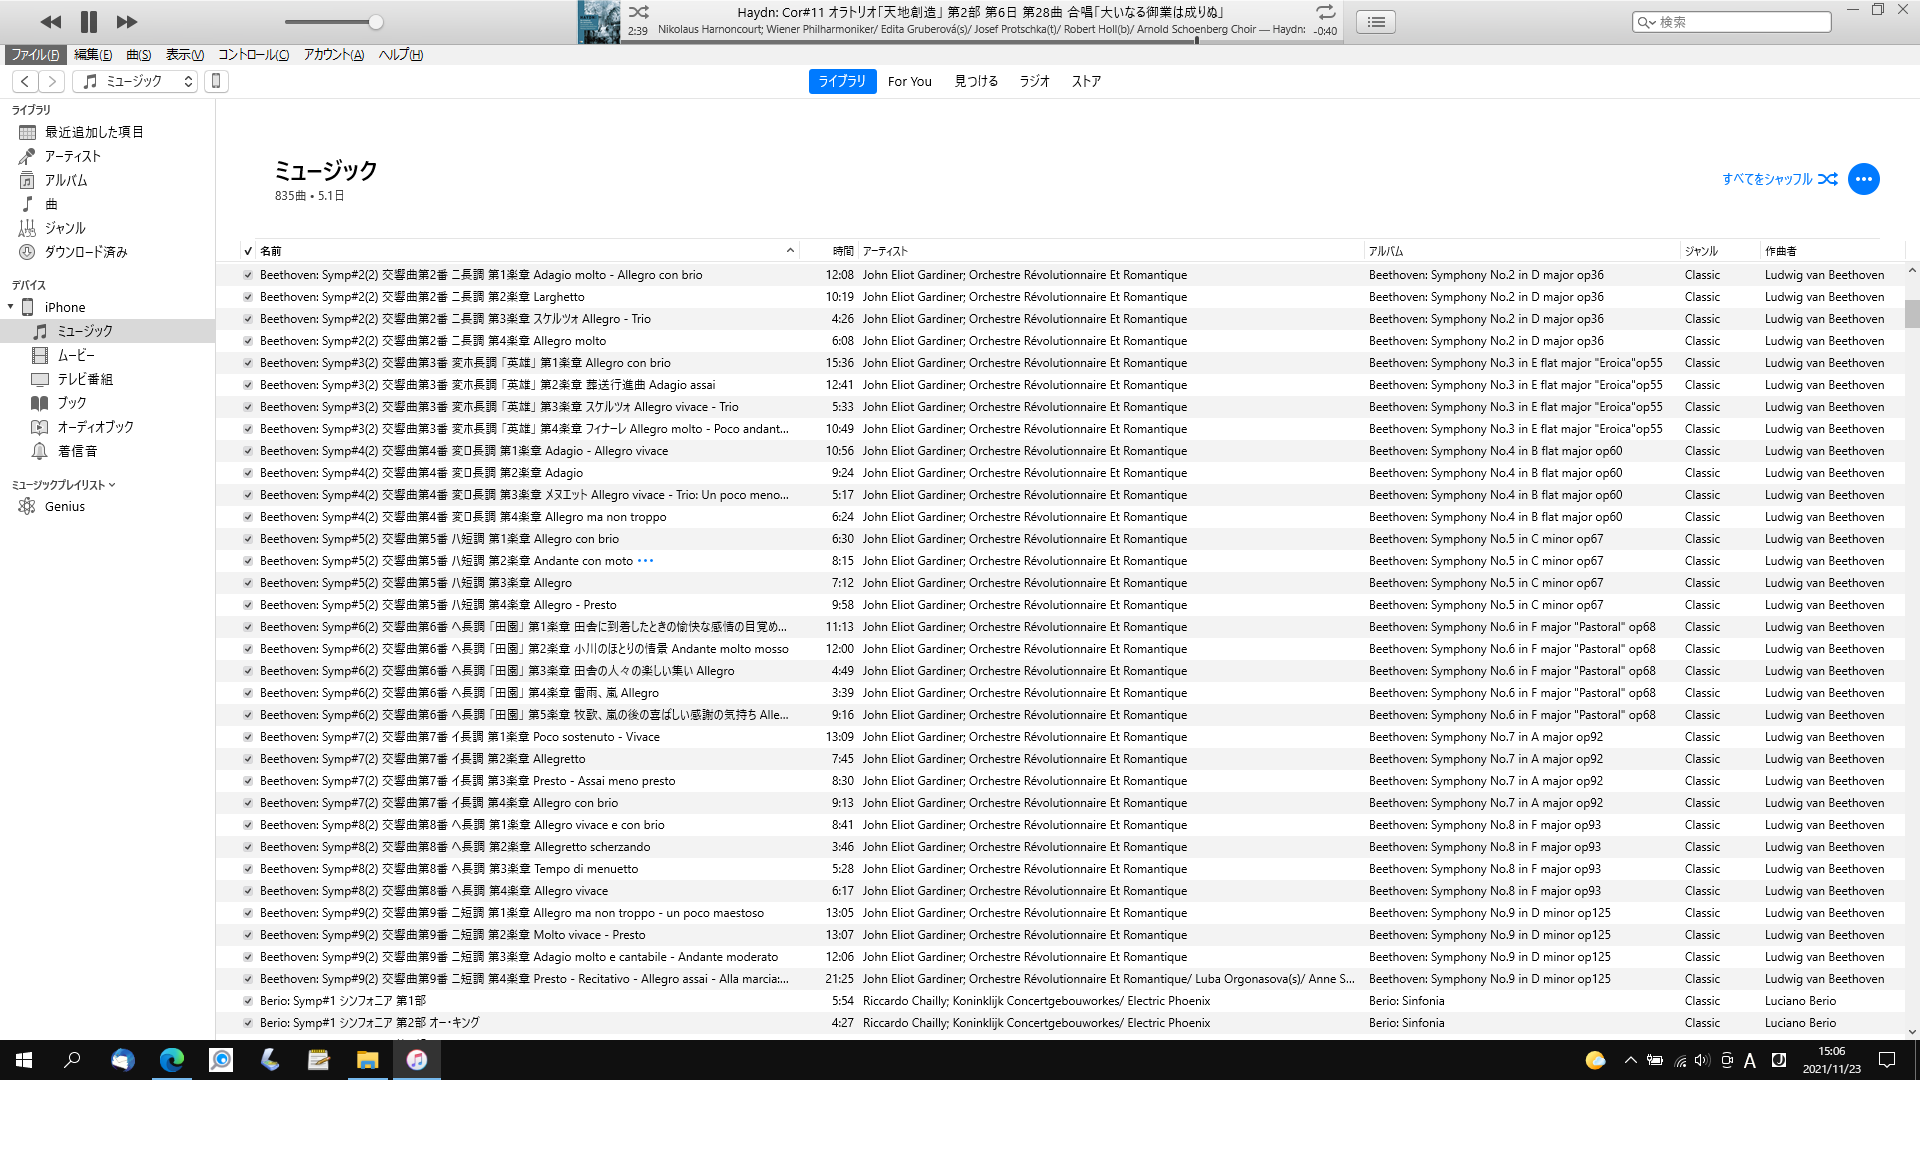Toggle the repeat icon in the player
Screen dimensions: 1920x1172
click(x=1325, y=12)
